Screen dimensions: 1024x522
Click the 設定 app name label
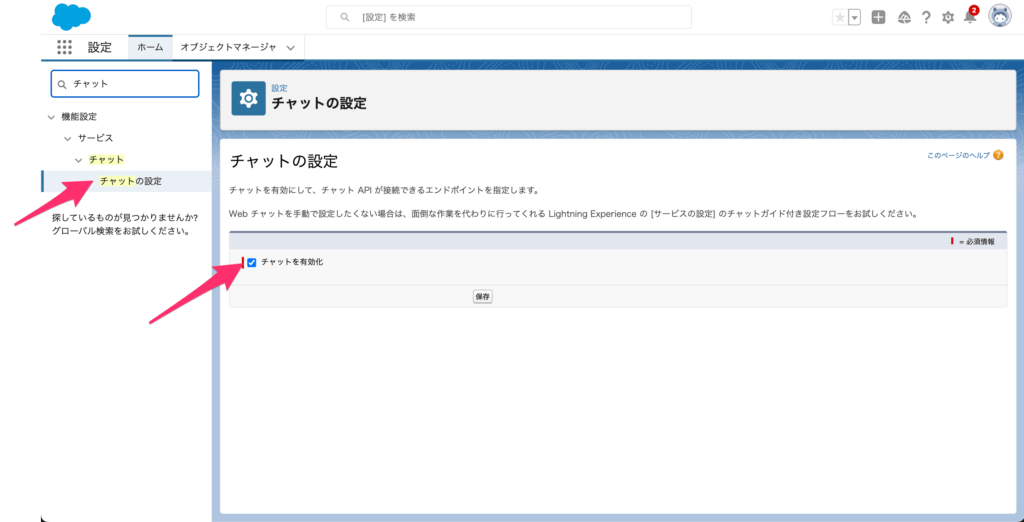pyautogui.click(x=100, y=47)
